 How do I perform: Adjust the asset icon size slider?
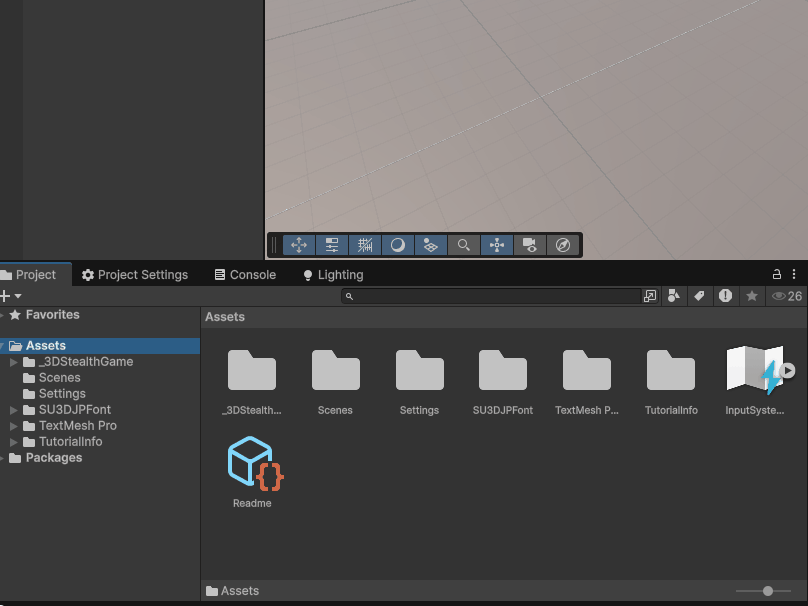(768, 591)
